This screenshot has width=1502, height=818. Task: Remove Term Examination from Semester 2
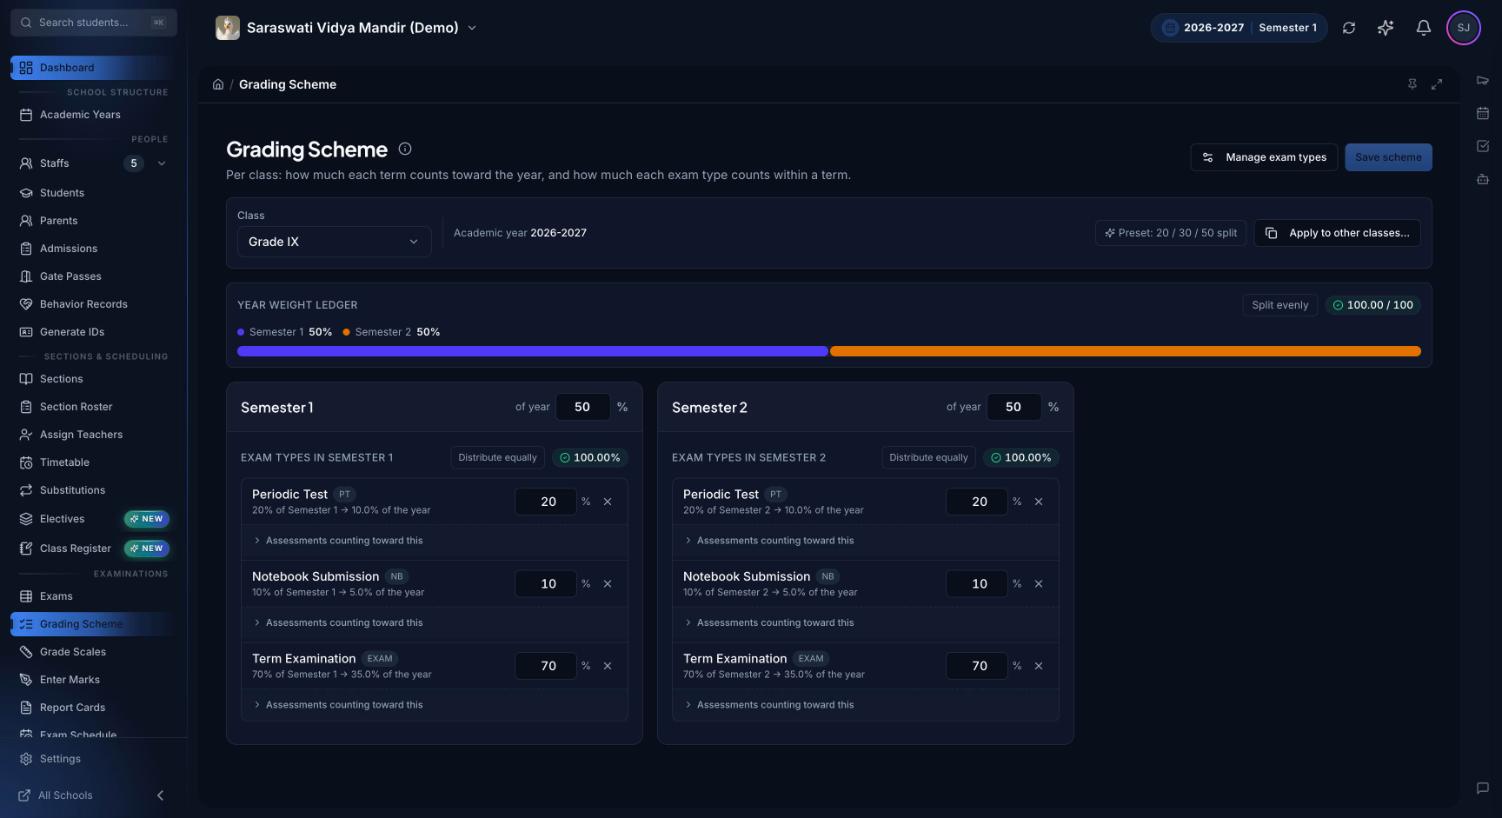[1038, 665]
